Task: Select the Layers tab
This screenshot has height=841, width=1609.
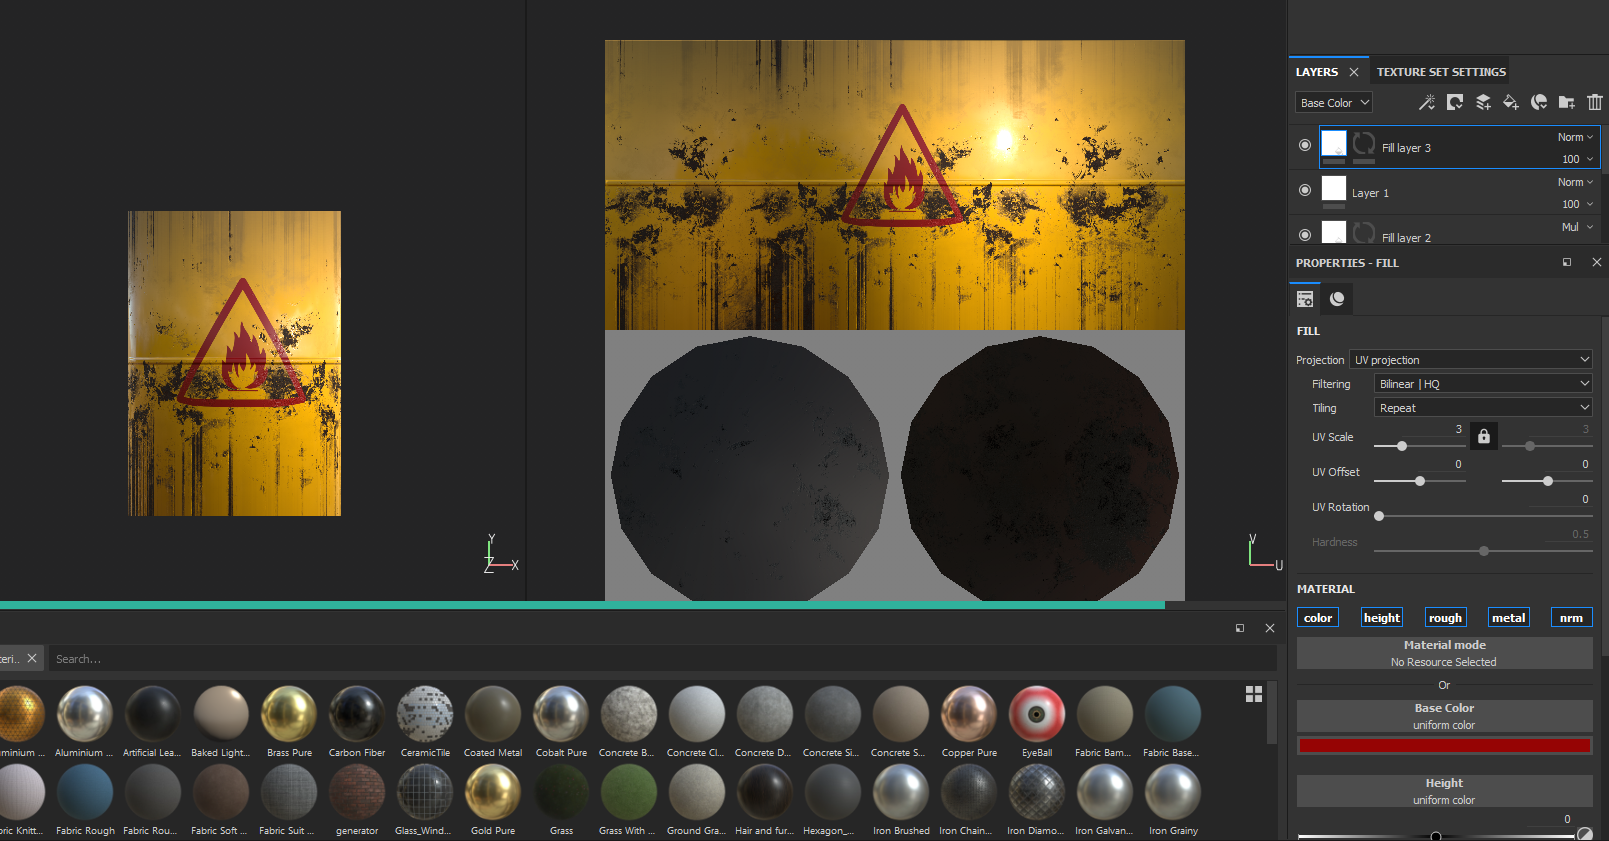Action: [x=1317, y=72]
